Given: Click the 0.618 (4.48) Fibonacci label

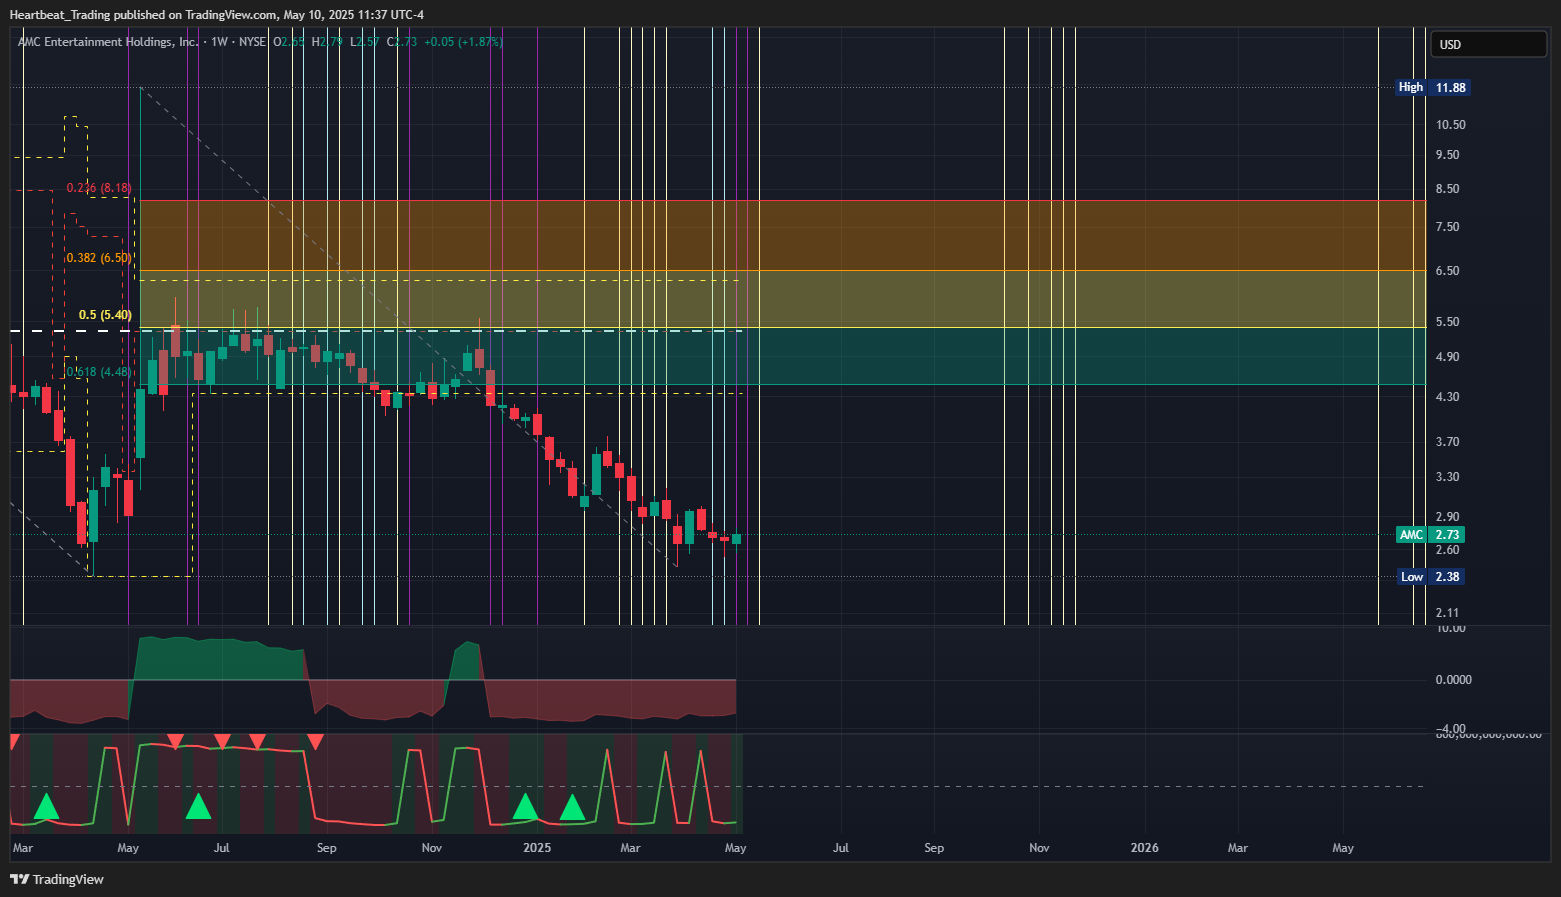Looking at the screenshot, I should pos(99,372).
